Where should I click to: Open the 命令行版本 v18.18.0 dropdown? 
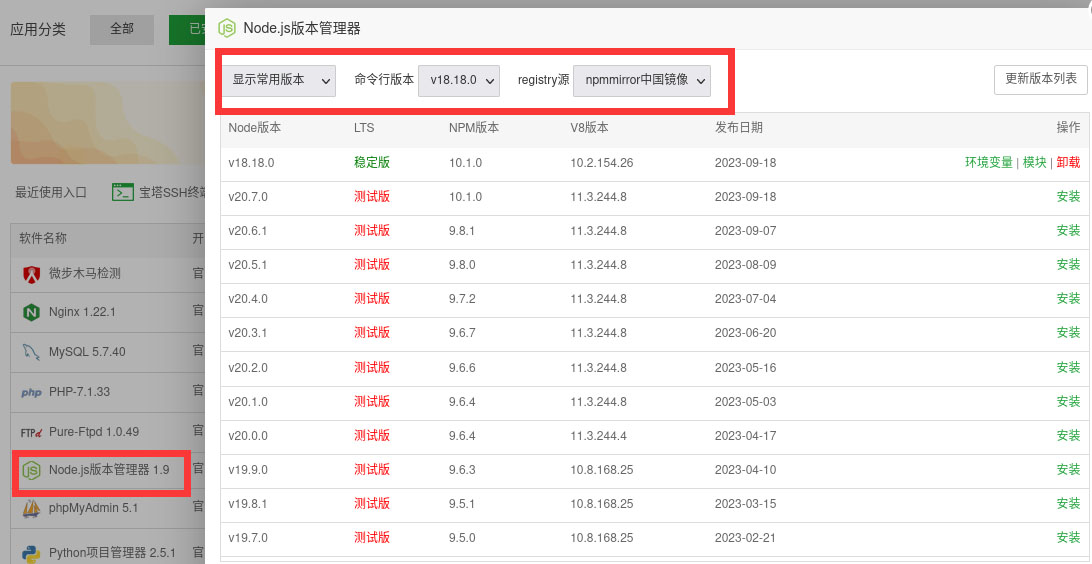coord(459,80)
